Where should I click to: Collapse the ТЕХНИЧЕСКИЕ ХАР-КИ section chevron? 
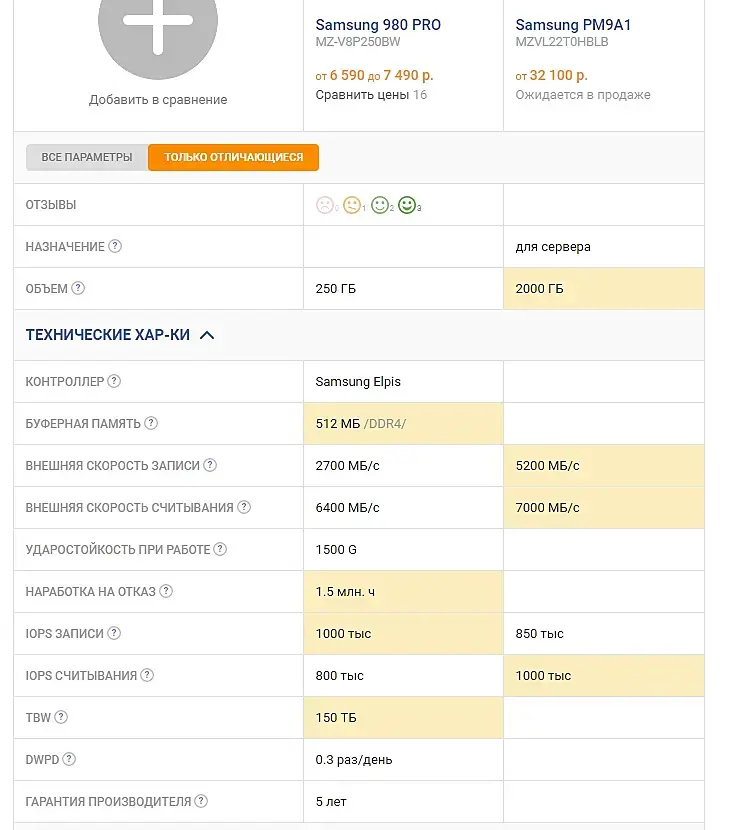tap(207, 335)
